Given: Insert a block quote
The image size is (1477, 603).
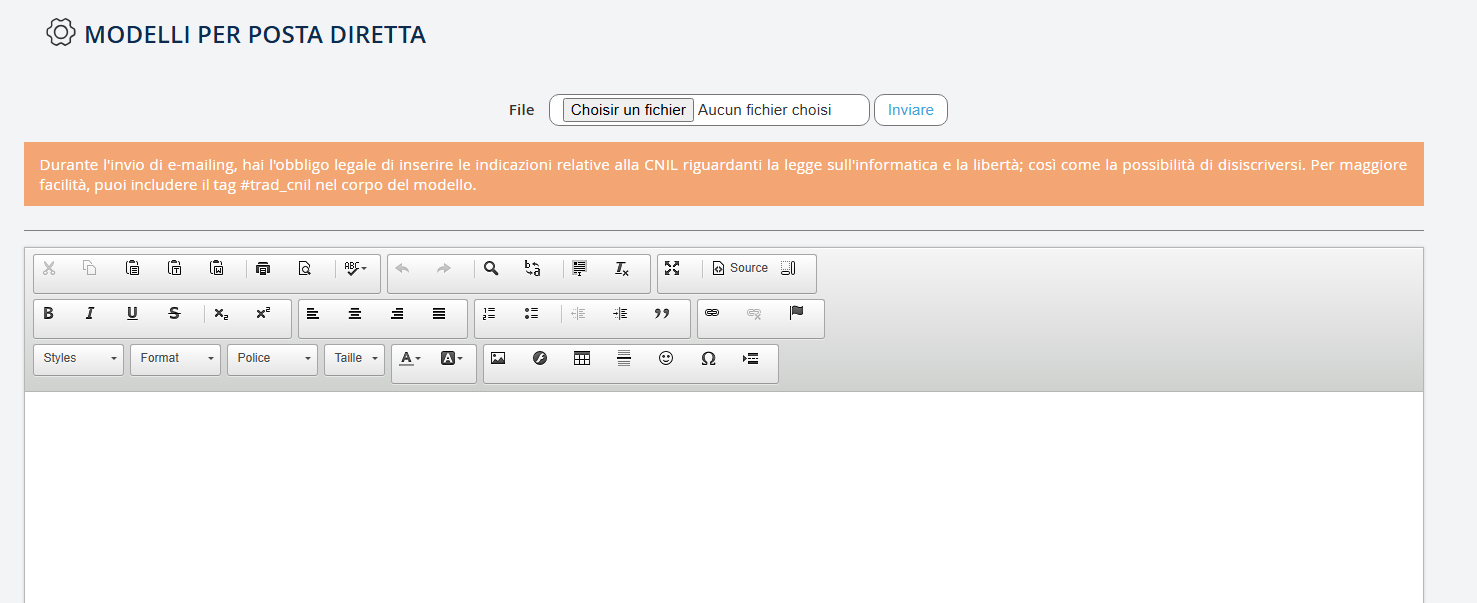Looking at the screenshot, I should tap(662, 314).
